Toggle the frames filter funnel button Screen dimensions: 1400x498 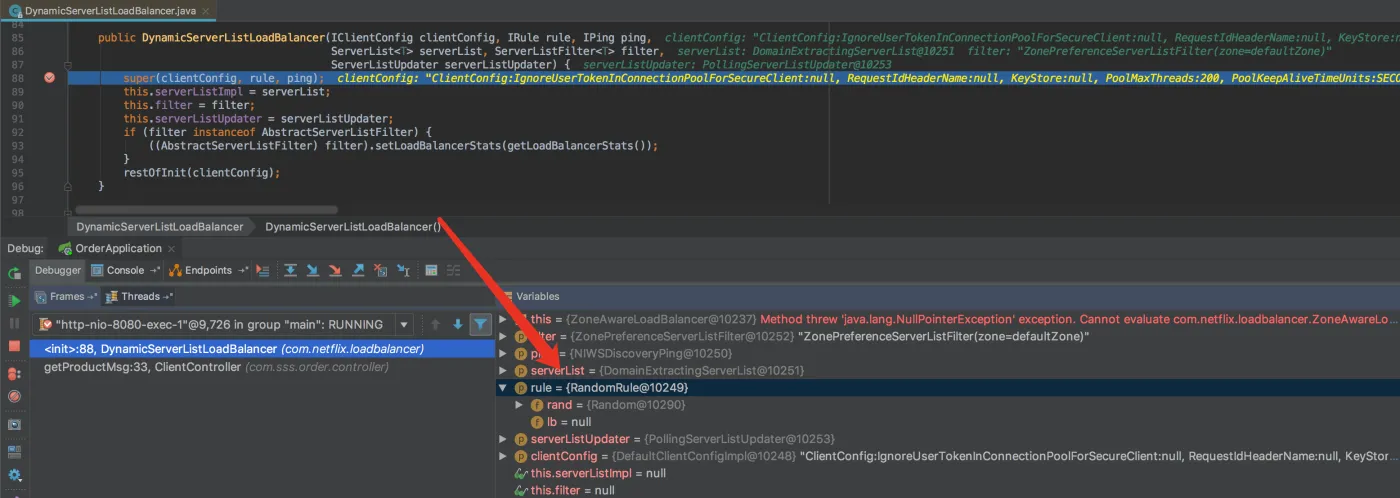480,324
